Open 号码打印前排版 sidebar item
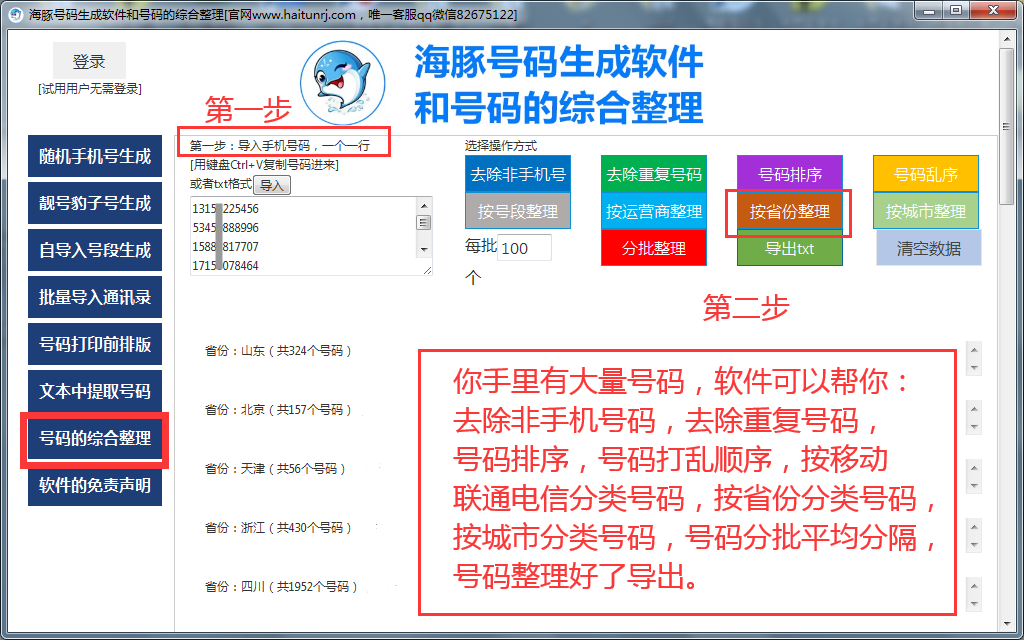Screen dimensions: 1024x640 point(95,345)
